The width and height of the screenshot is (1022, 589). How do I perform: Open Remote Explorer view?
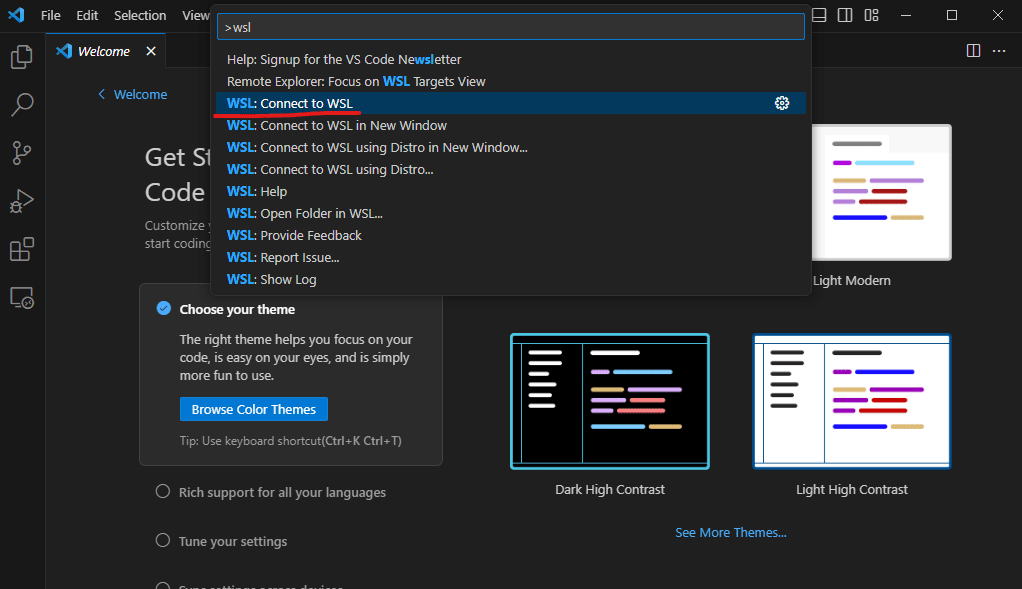coord(22,298)
